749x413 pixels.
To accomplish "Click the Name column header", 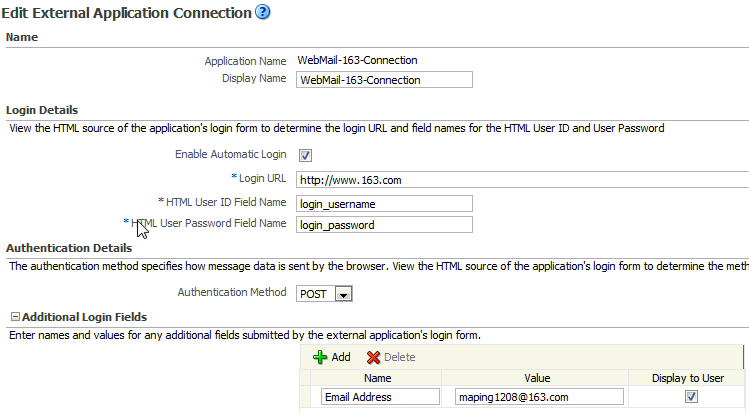I will pos(377,378).
